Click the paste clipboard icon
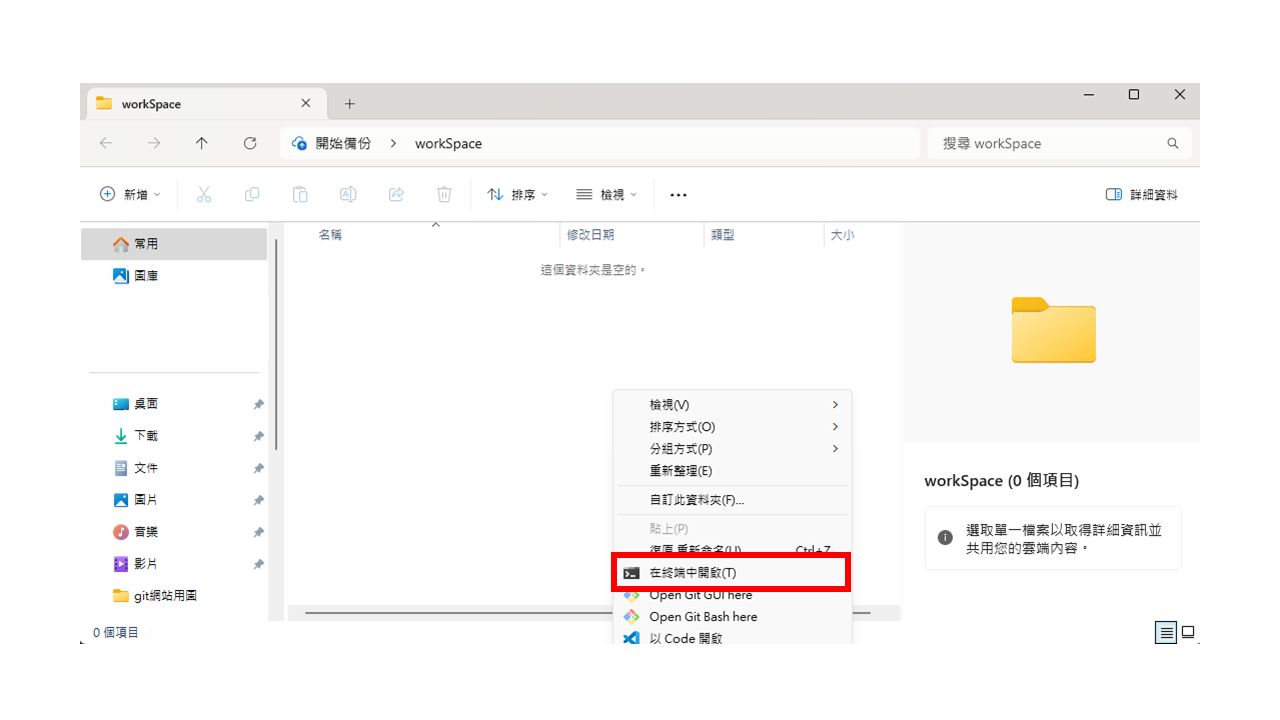1280x720 pixels. pos(300,195)
